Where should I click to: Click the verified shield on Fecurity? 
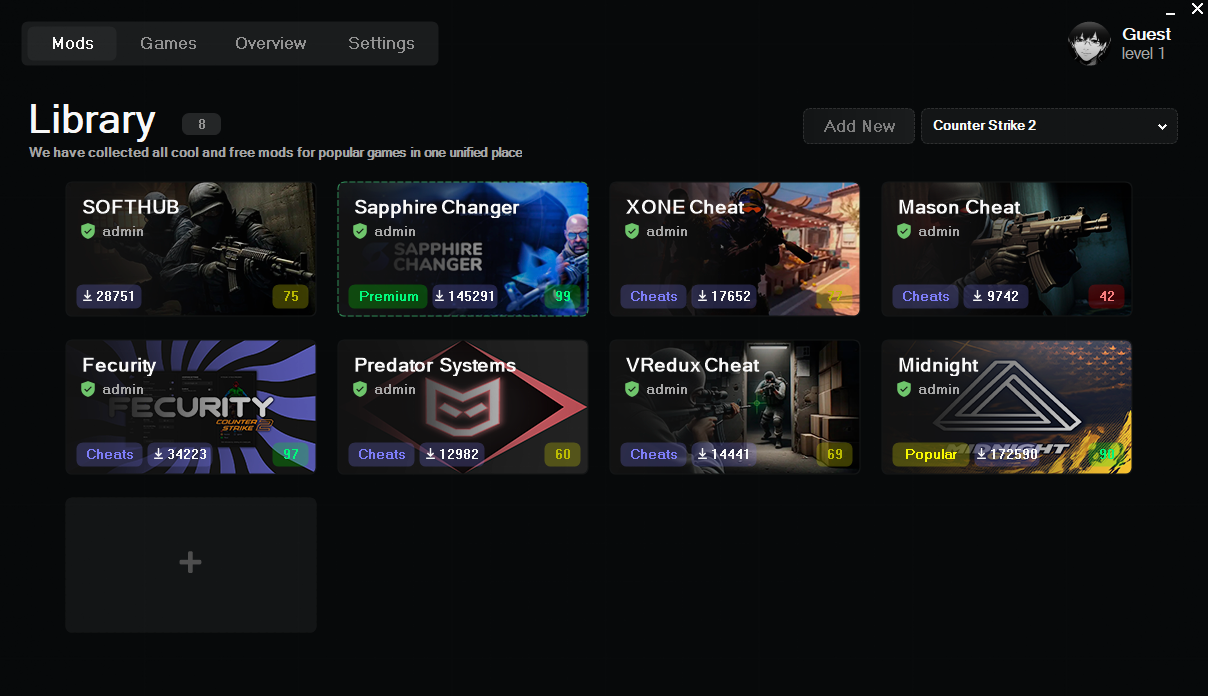(x=88, y=389)
